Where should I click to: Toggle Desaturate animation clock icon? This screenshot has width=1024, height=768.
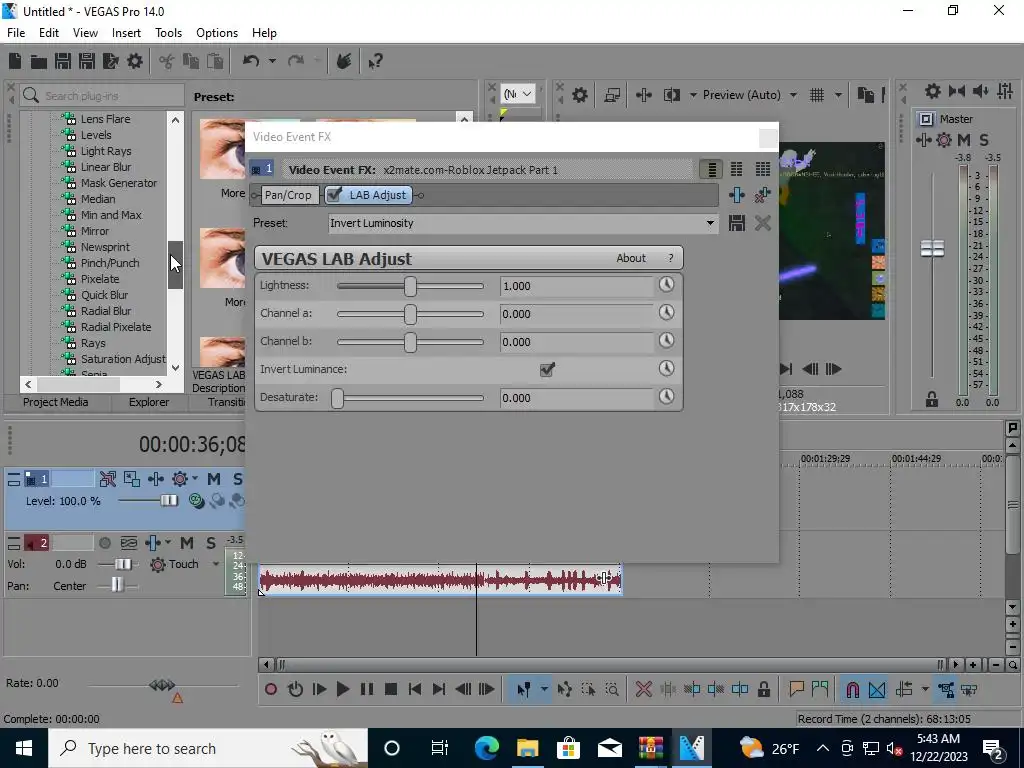[x=666, y=396]
